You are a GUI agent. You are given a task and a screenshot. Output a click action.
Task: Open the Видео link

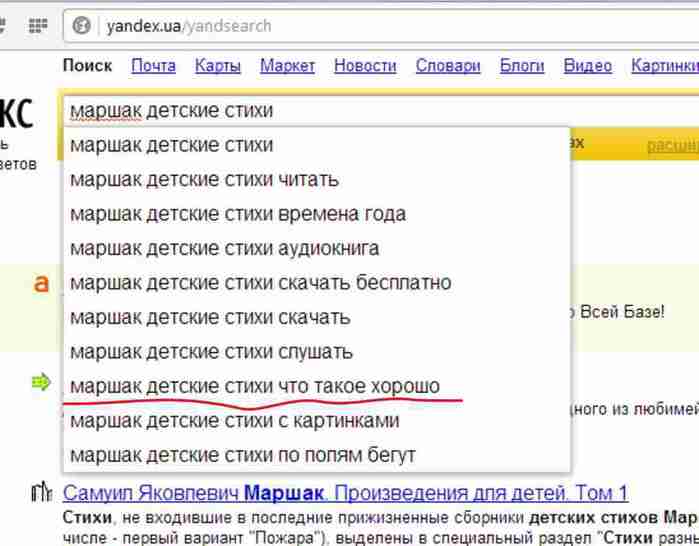[588, 66]
